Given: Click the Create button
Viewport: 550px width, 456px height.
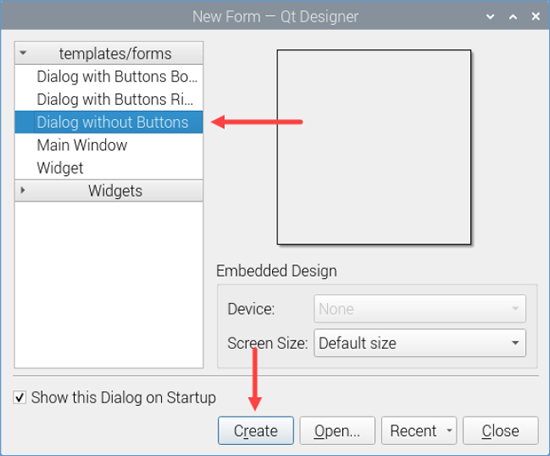Looking at the screenshot, I should [x=256, y=431].
